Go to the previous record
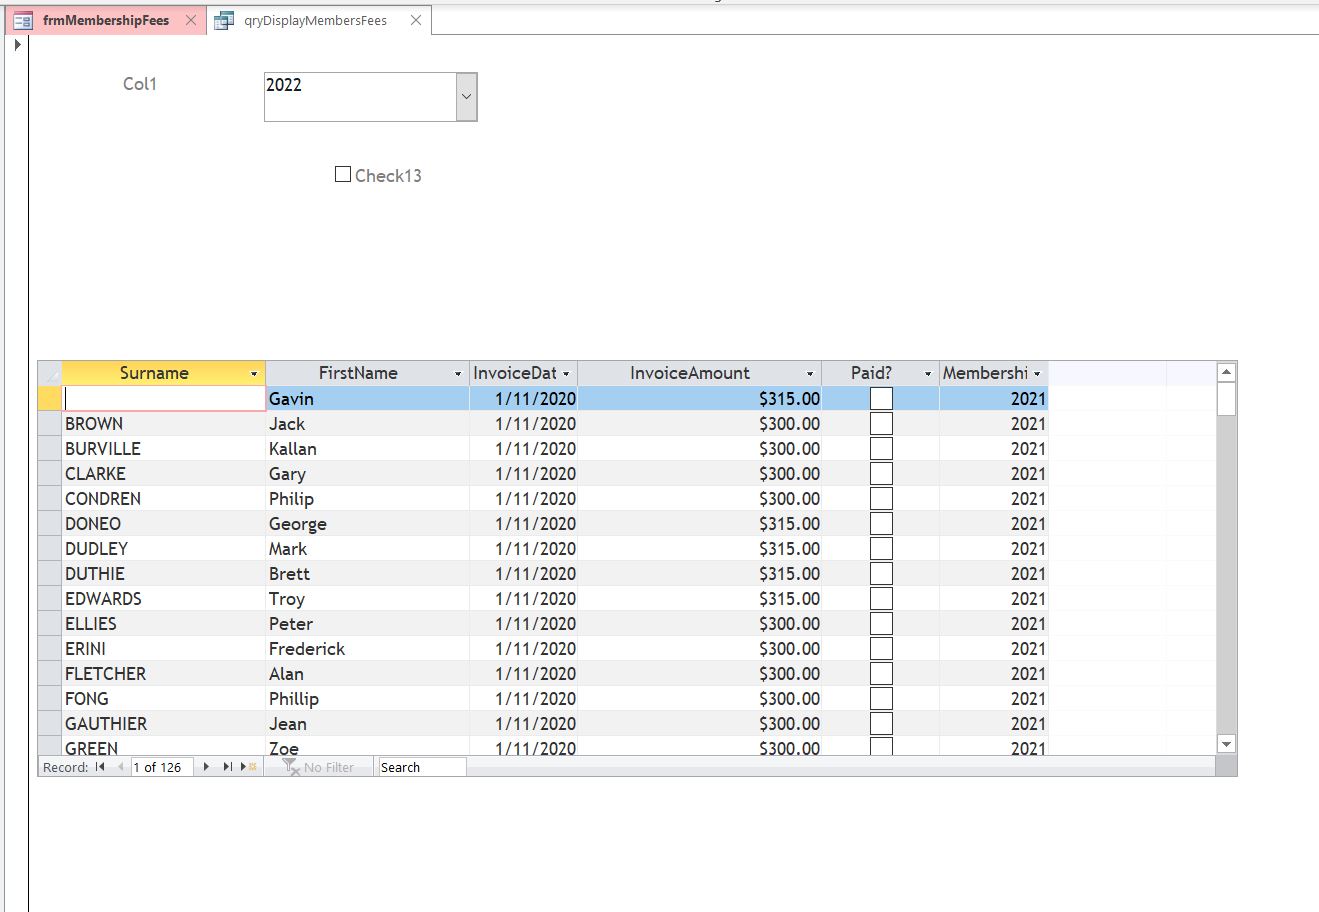 click(x=121, y=767)
